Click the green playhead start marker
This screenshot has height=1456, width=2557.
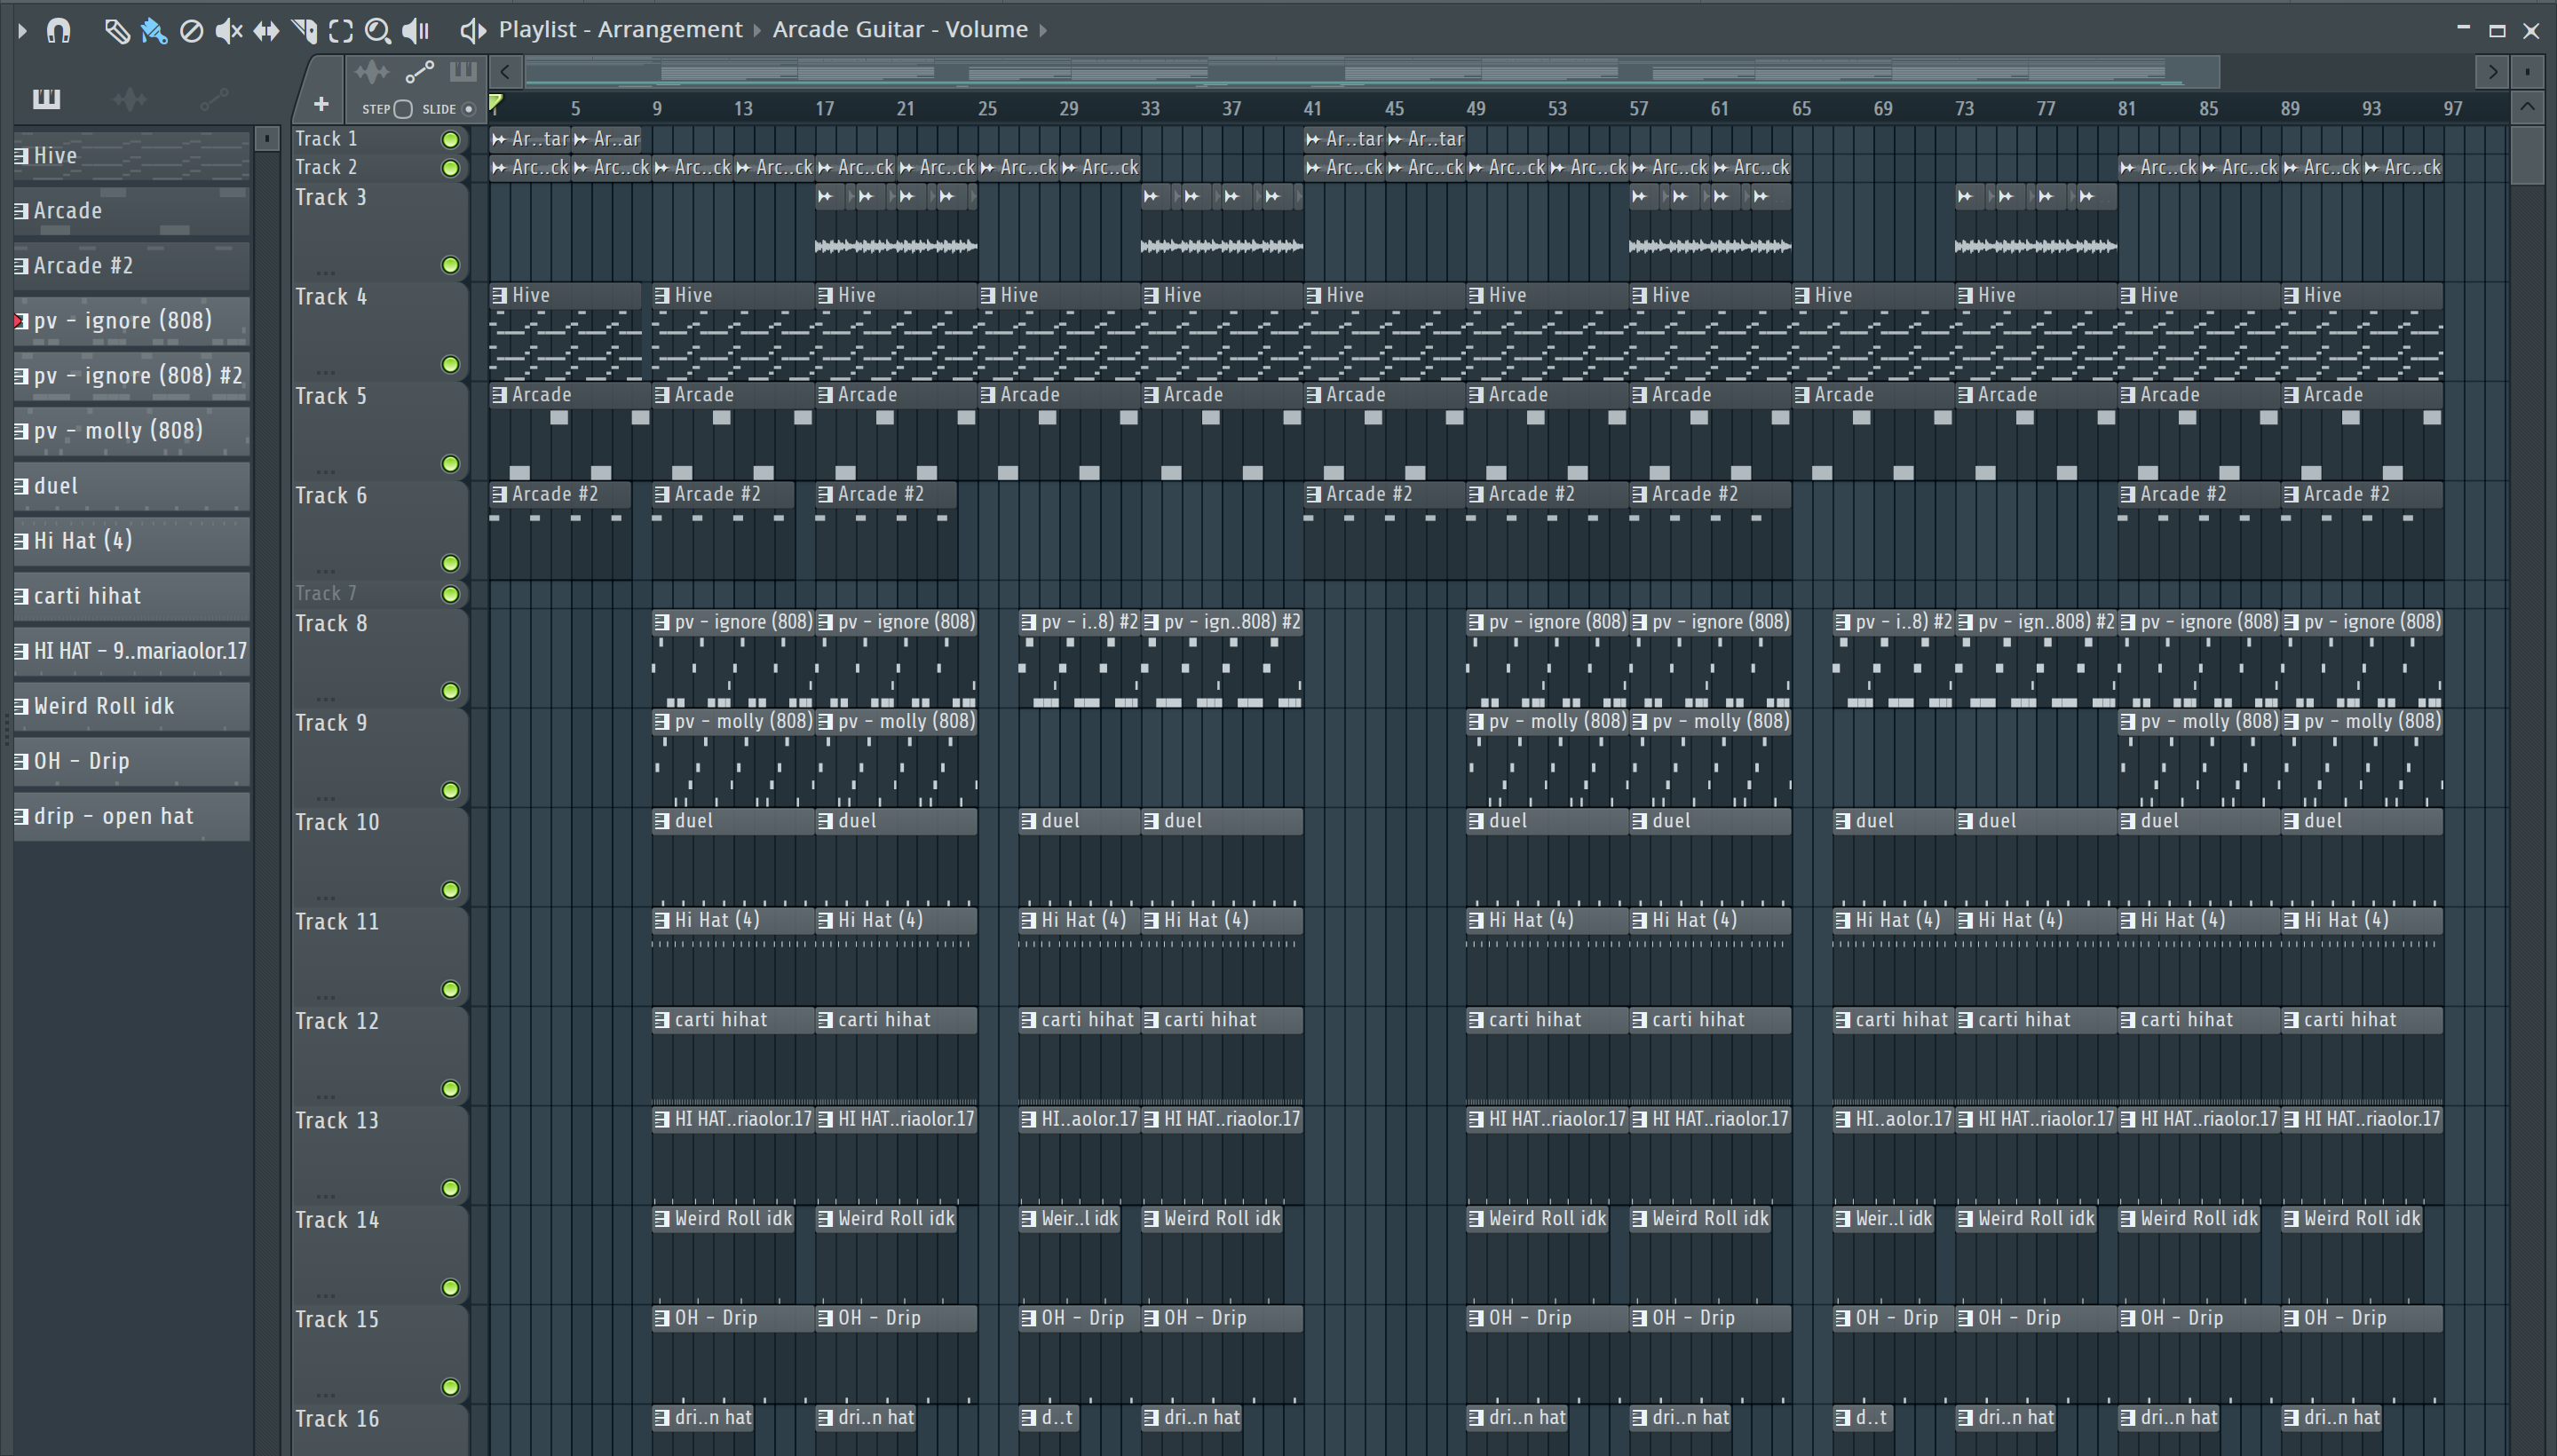click(x=495, y=102)
